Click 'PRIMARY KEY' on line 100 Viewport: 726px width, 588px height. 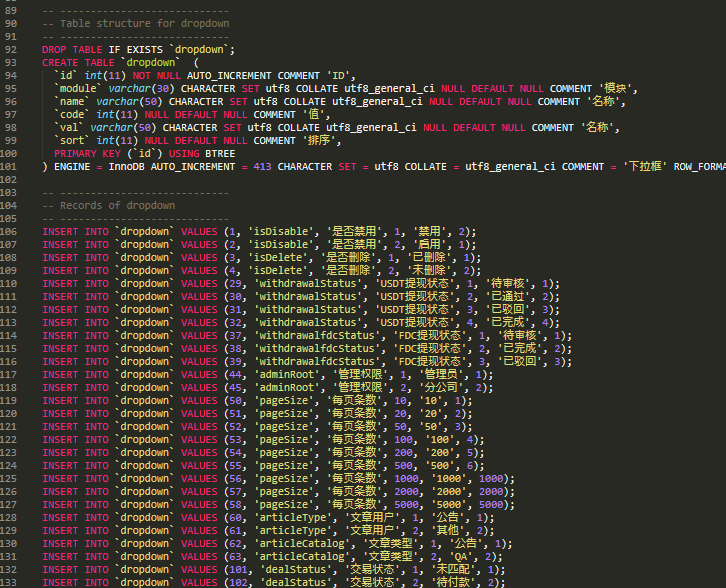(x=87, y=154)
